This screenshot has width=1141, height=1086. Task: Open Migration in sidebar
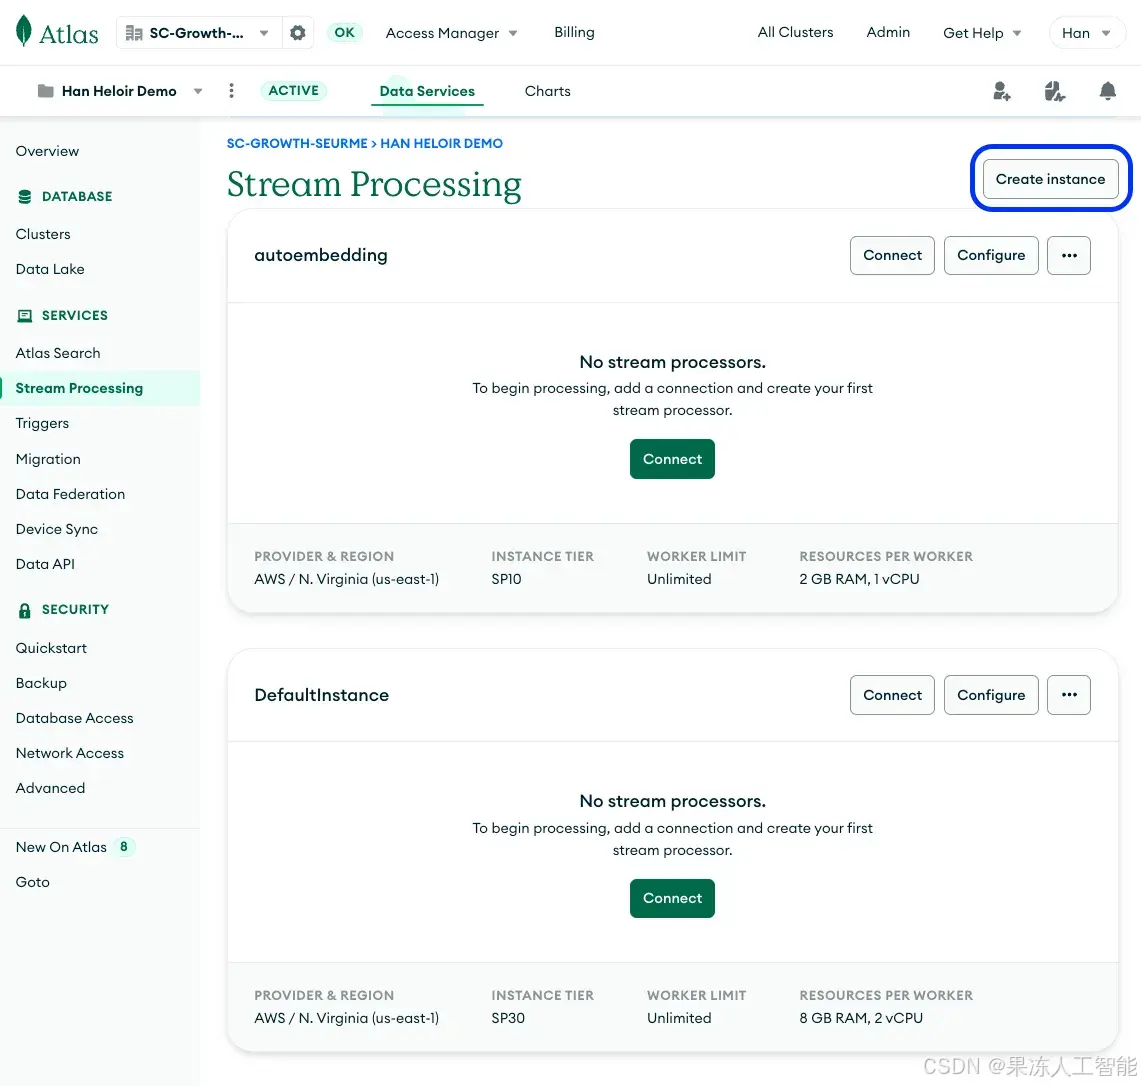coord(48,459)
